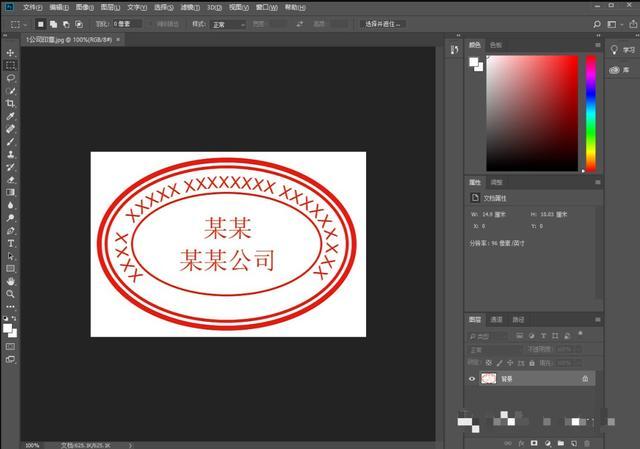The image size is (640, 449).
Task: Select the History Brush tool
Action: coord(11,167)
